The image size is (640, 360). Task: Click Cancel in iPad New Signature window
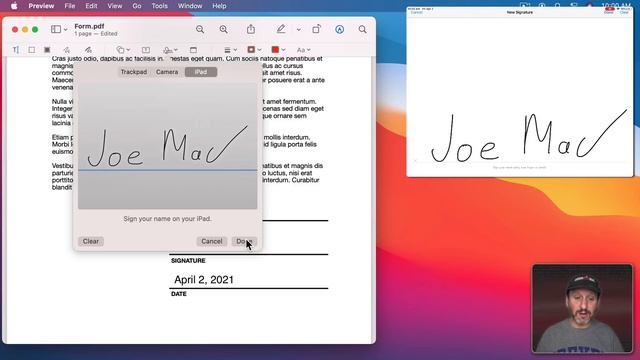(416, 13)
